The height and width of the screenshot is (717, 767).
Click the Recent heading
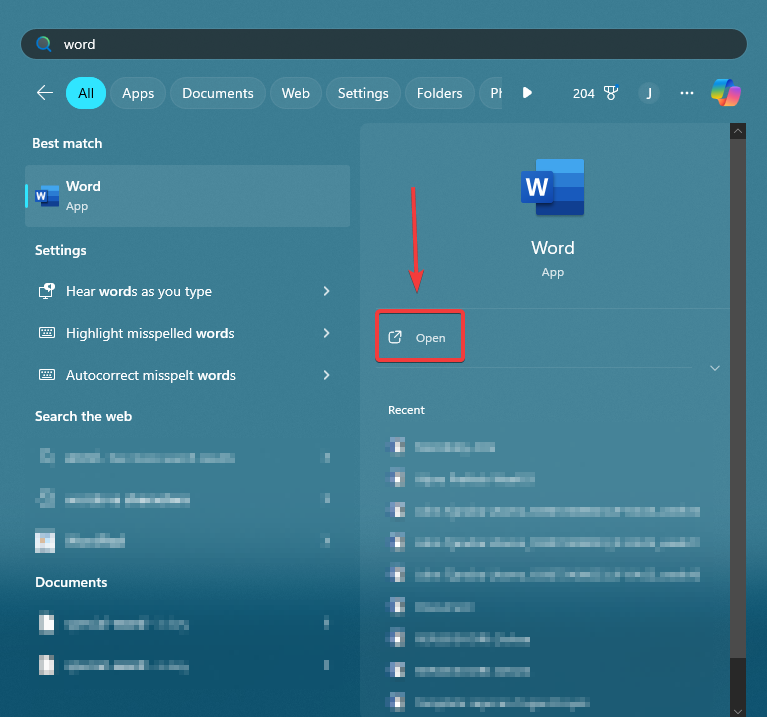[x=406, y=410]
